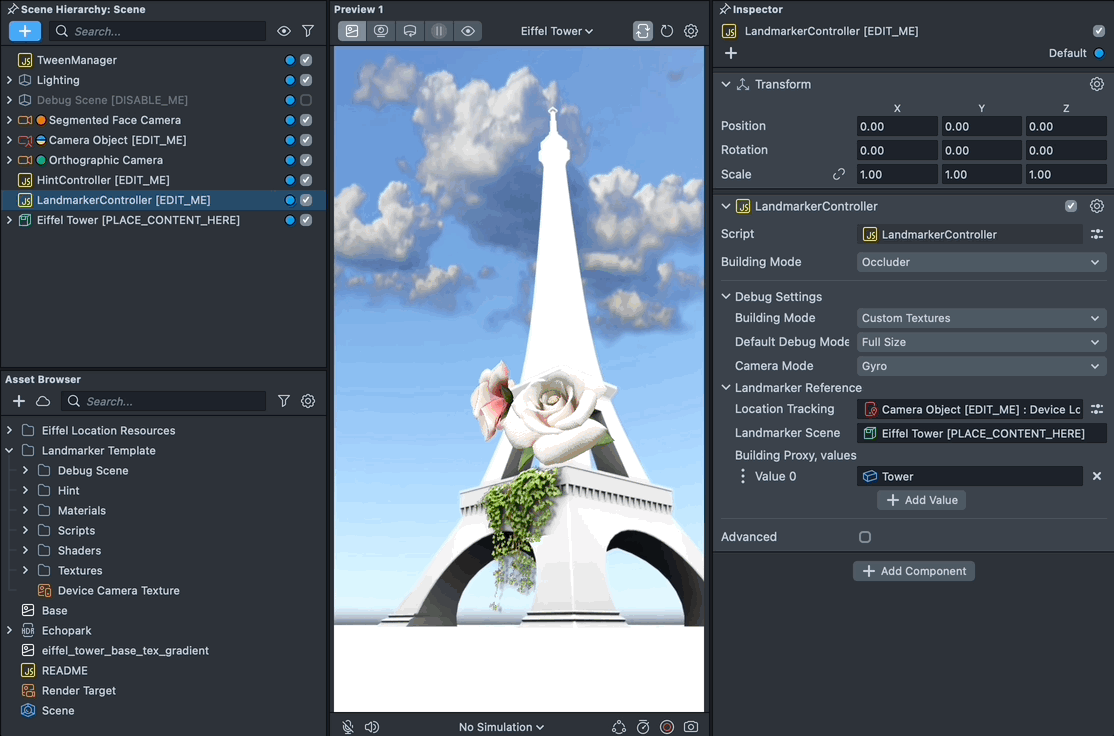Click the uniform scale link icon
This screenshot has height=736, width=1114.
pos(839,174)
